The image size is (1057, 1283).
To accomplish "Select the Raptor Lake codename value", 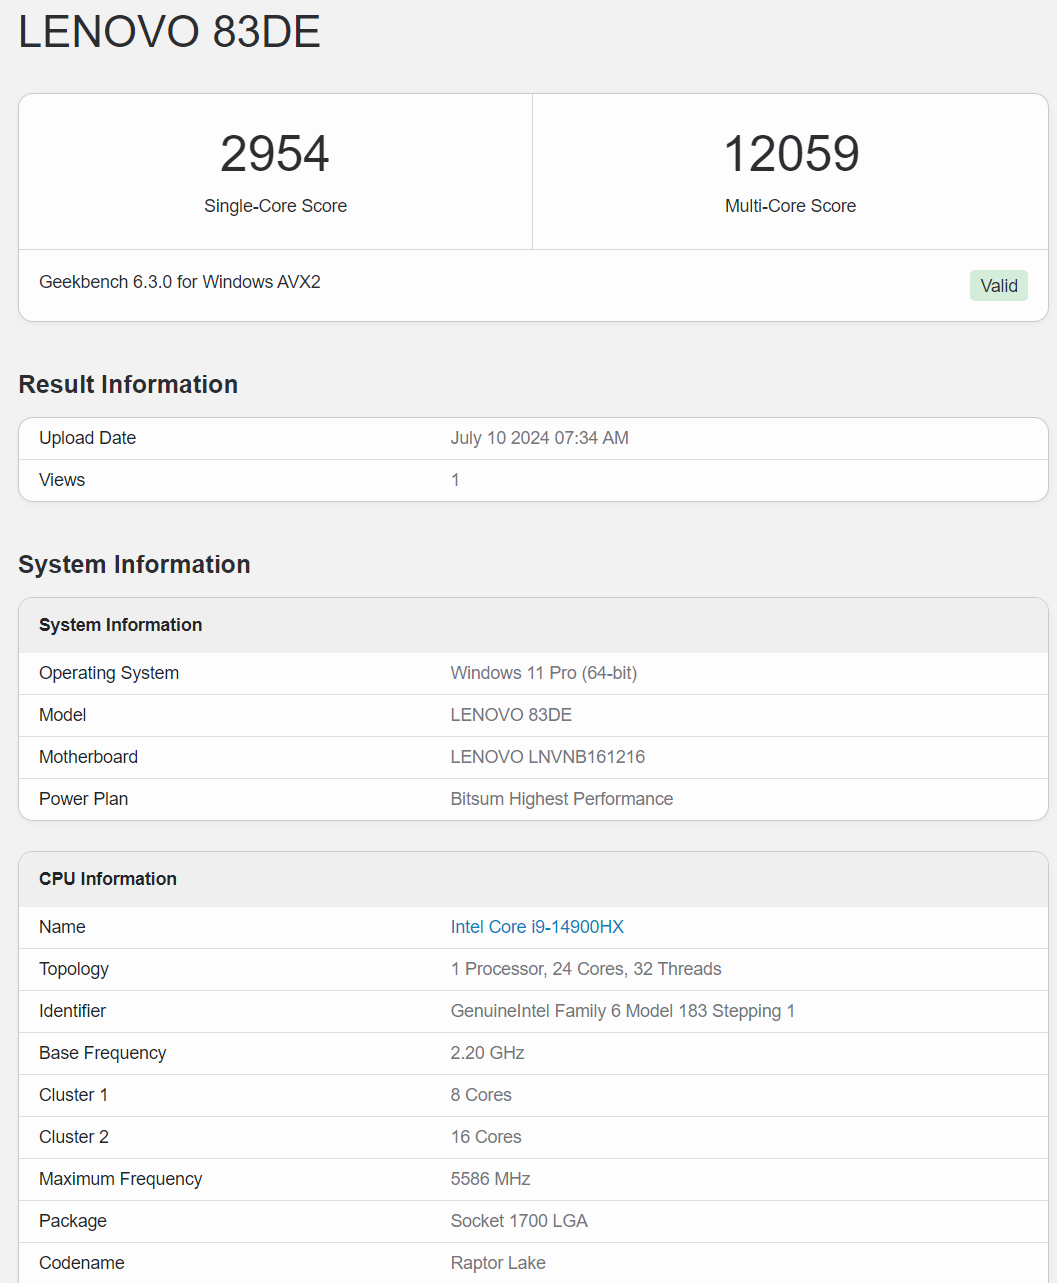I will point(498,1263).
